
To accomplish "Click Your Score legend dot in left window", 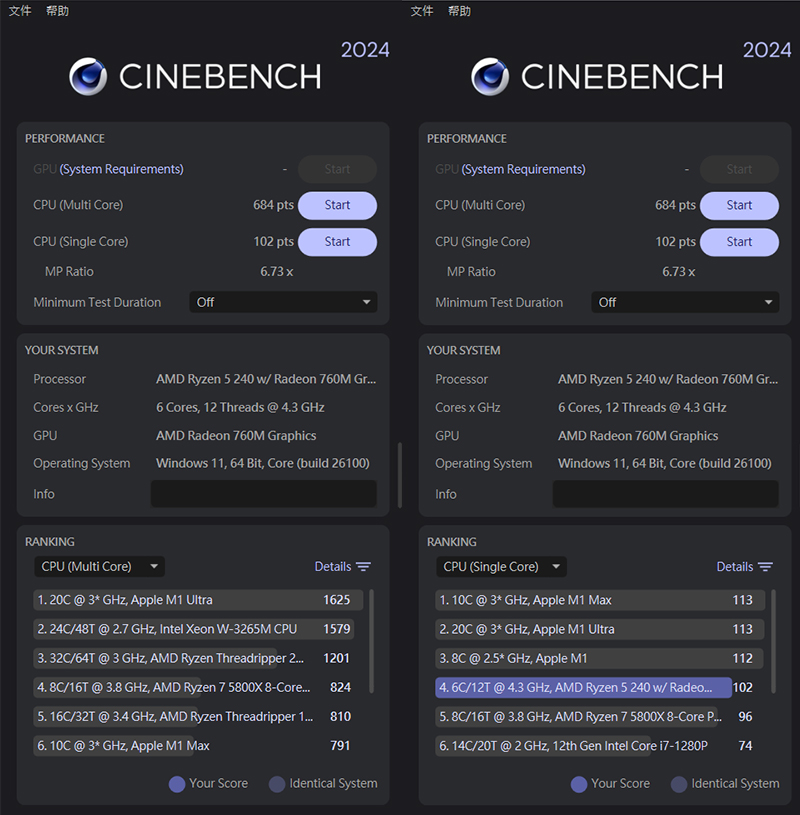I will (177, 784).
